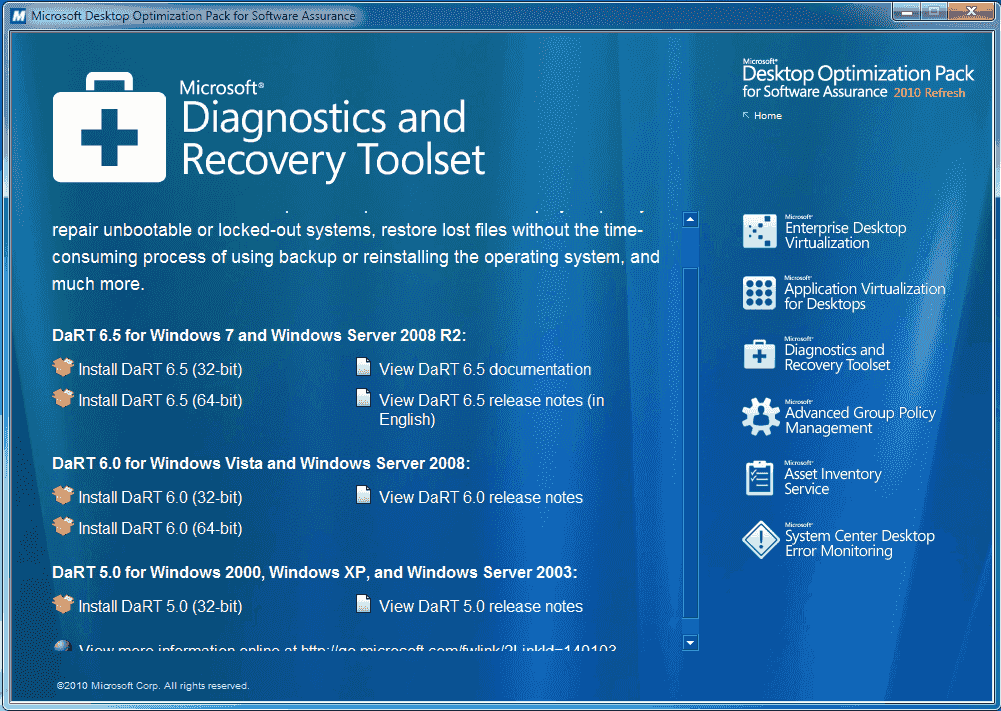Click the '©2010 Microsoft Corp. All rights reserved.' text
1001x711 pixels.
[x=153, y=685]
